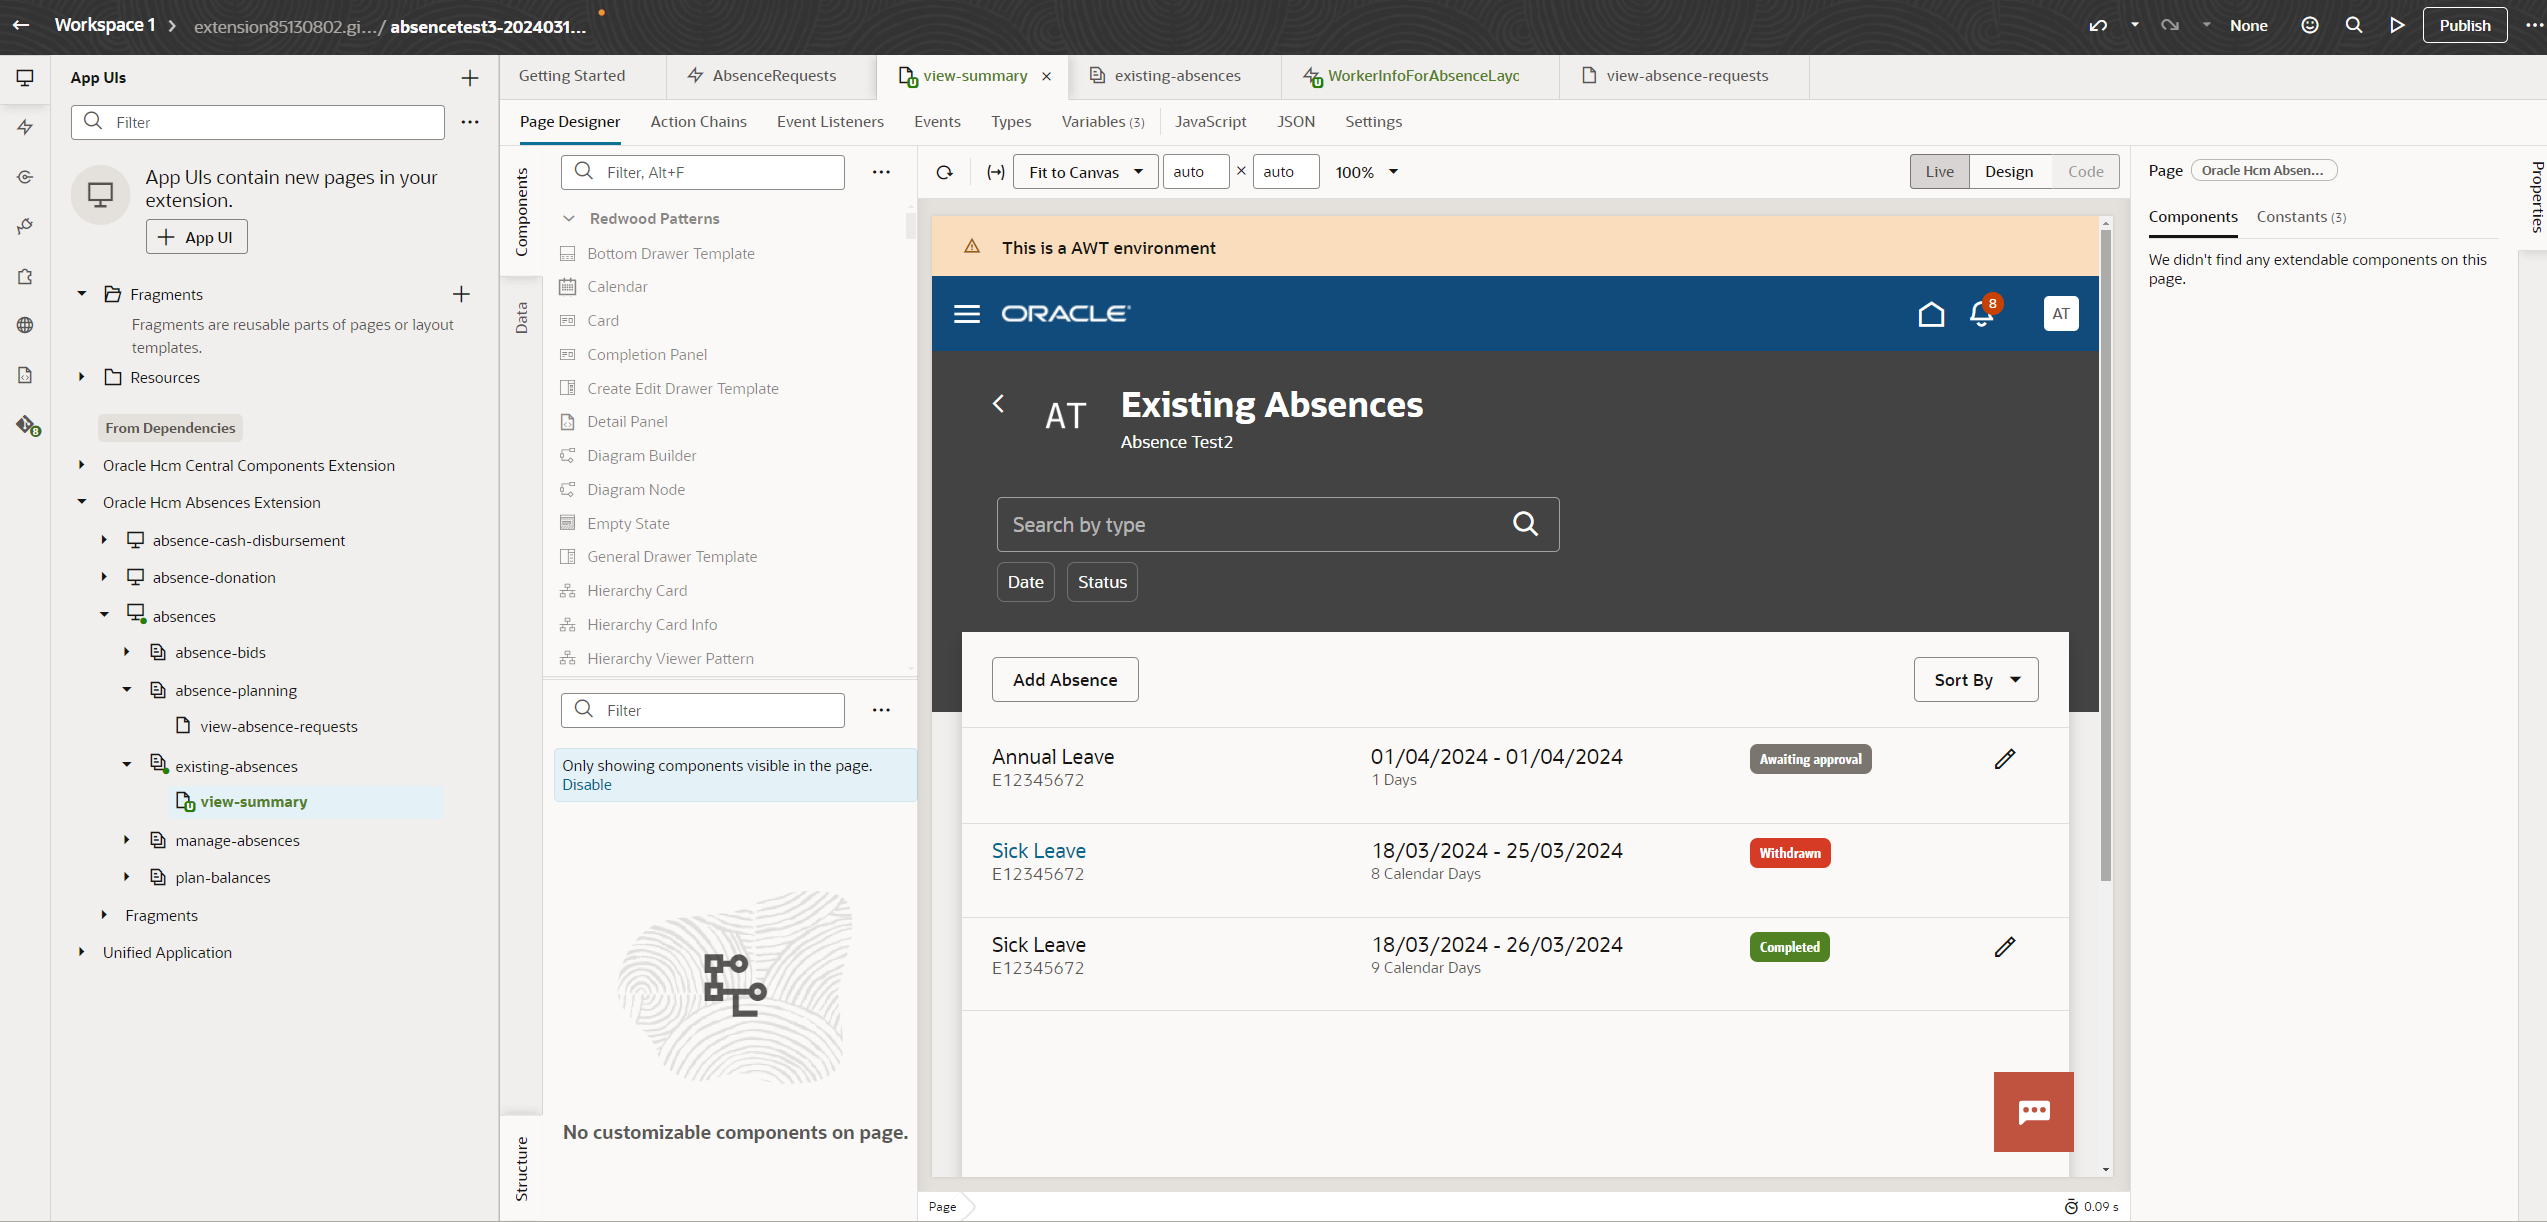Click the Add Absence button

coord(1064,680)
